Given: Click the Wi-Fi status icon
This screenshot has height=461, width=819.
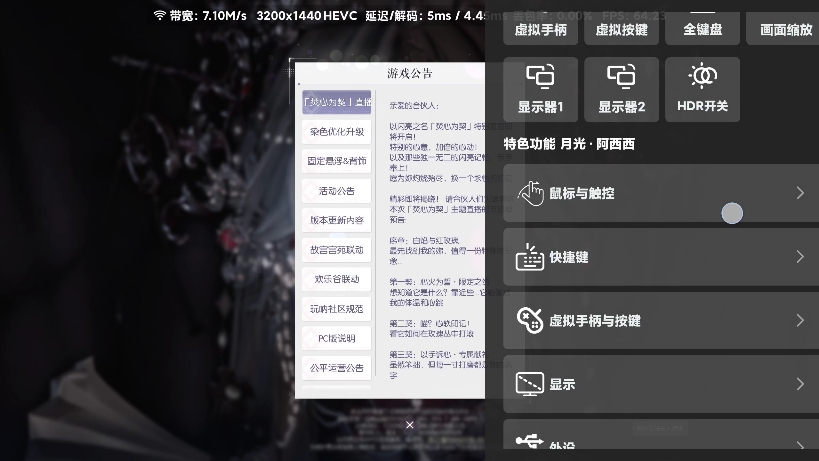Looking at the screenshot, I should 159,15.
